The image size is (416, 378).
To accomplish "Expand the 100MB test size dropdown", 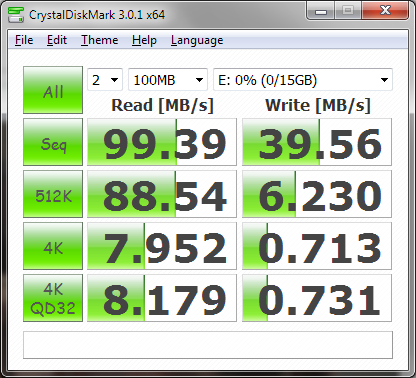I will coord(168,80).
